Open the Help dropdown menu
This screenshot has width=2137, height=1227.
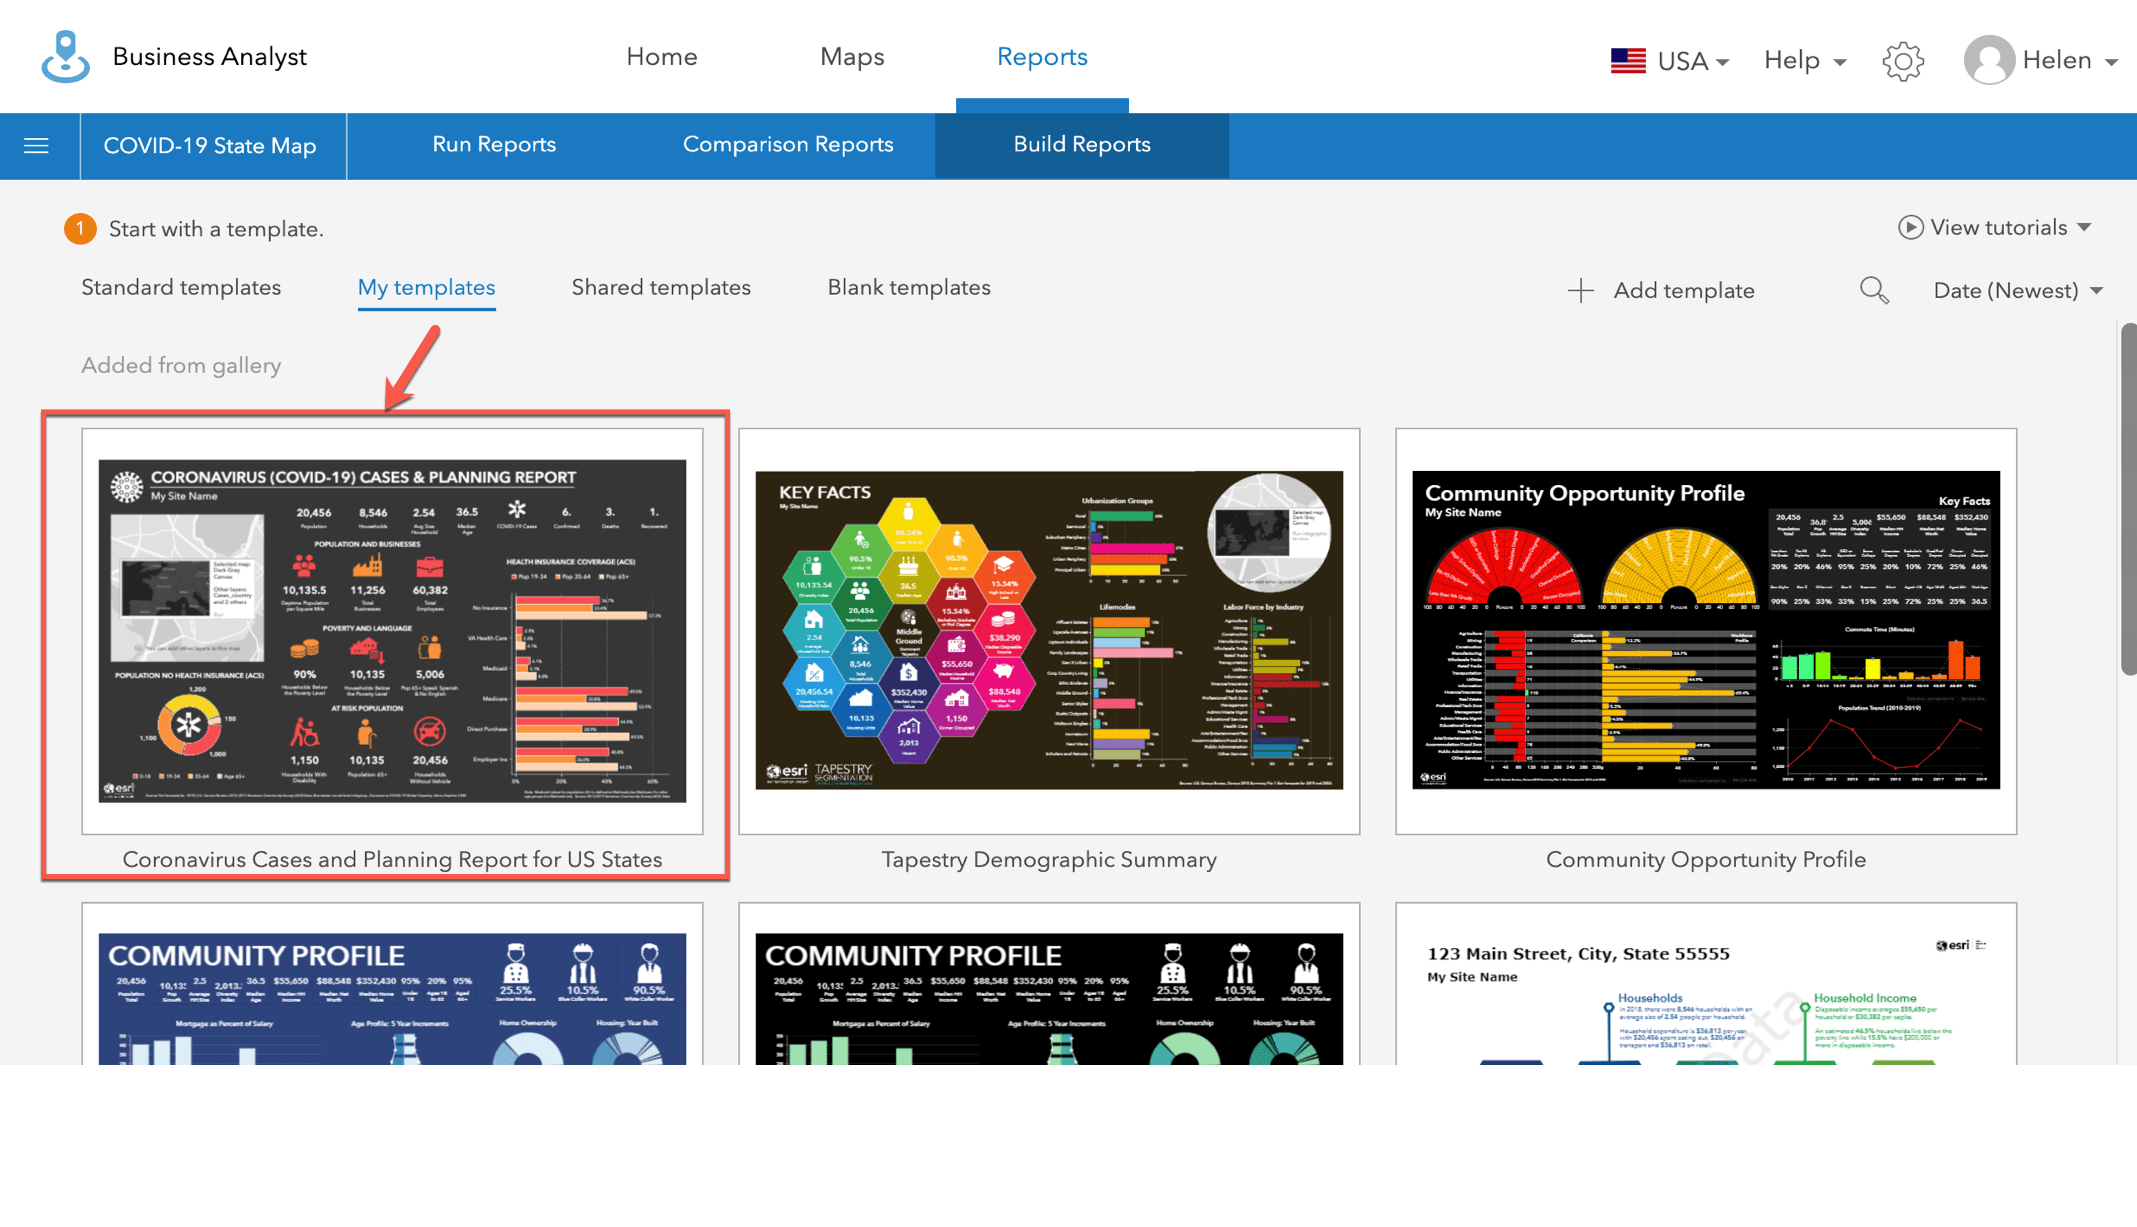click(x=1804, y=61)
